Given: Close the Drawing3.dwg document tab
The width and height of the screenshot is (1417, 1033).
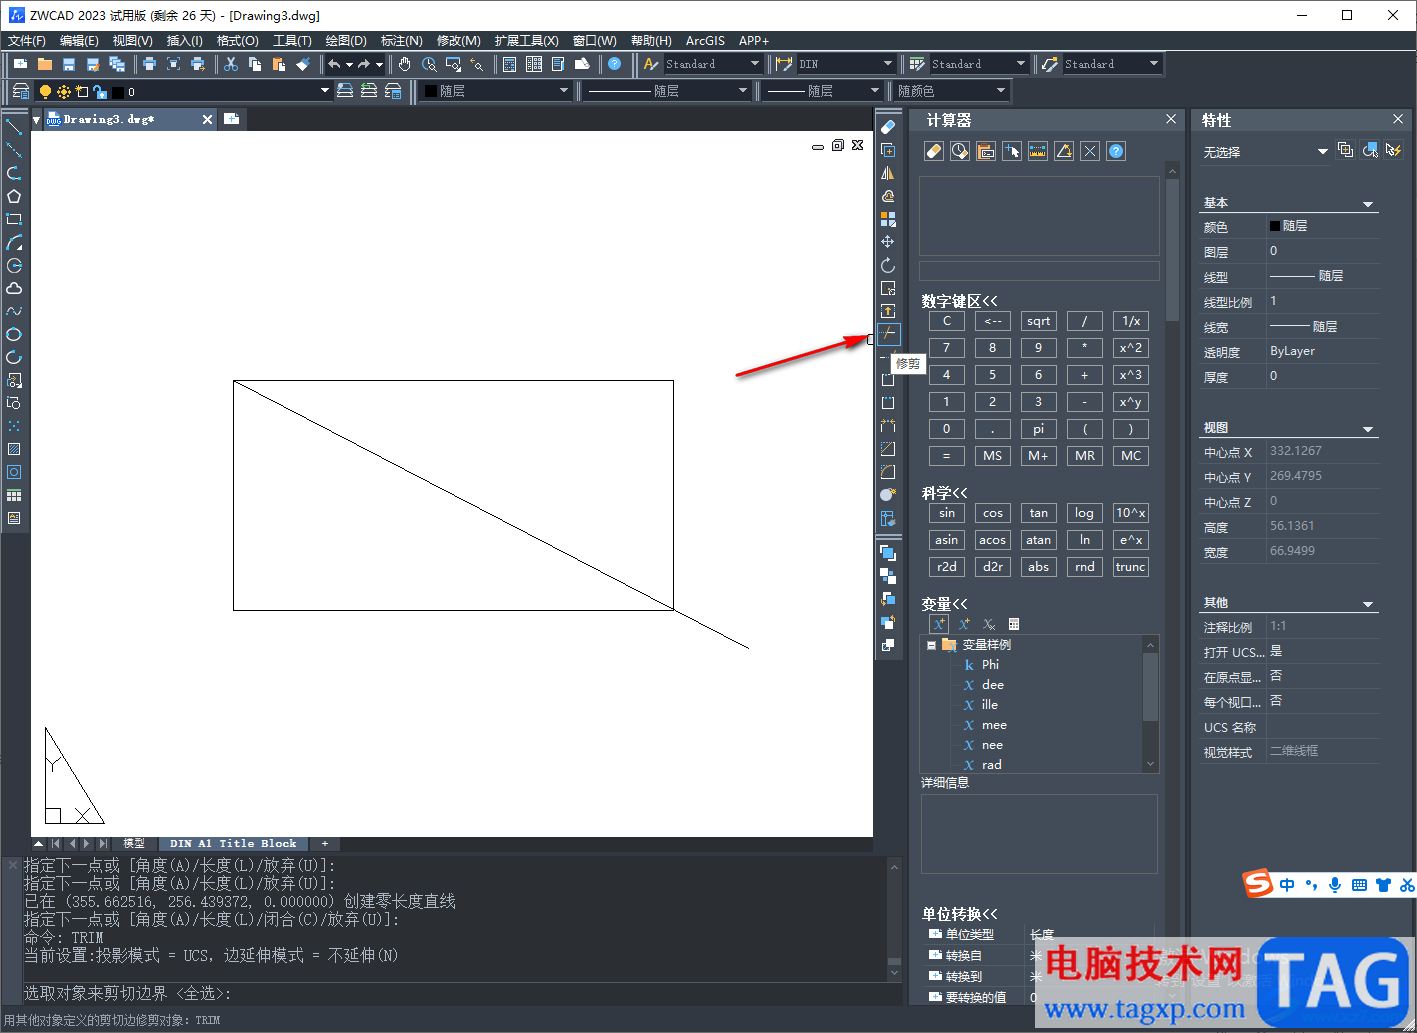Looking at the screenshot, I should click(x=207, y=119).
